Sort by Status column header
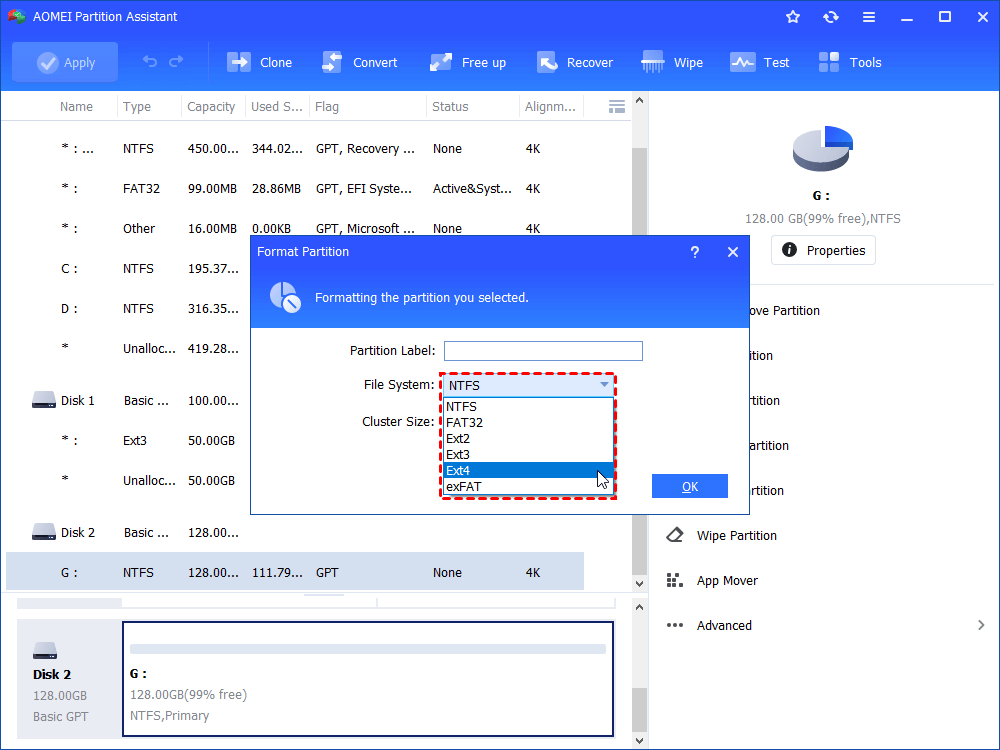Viewport: 1000px width, 750px height. point(450,107)
